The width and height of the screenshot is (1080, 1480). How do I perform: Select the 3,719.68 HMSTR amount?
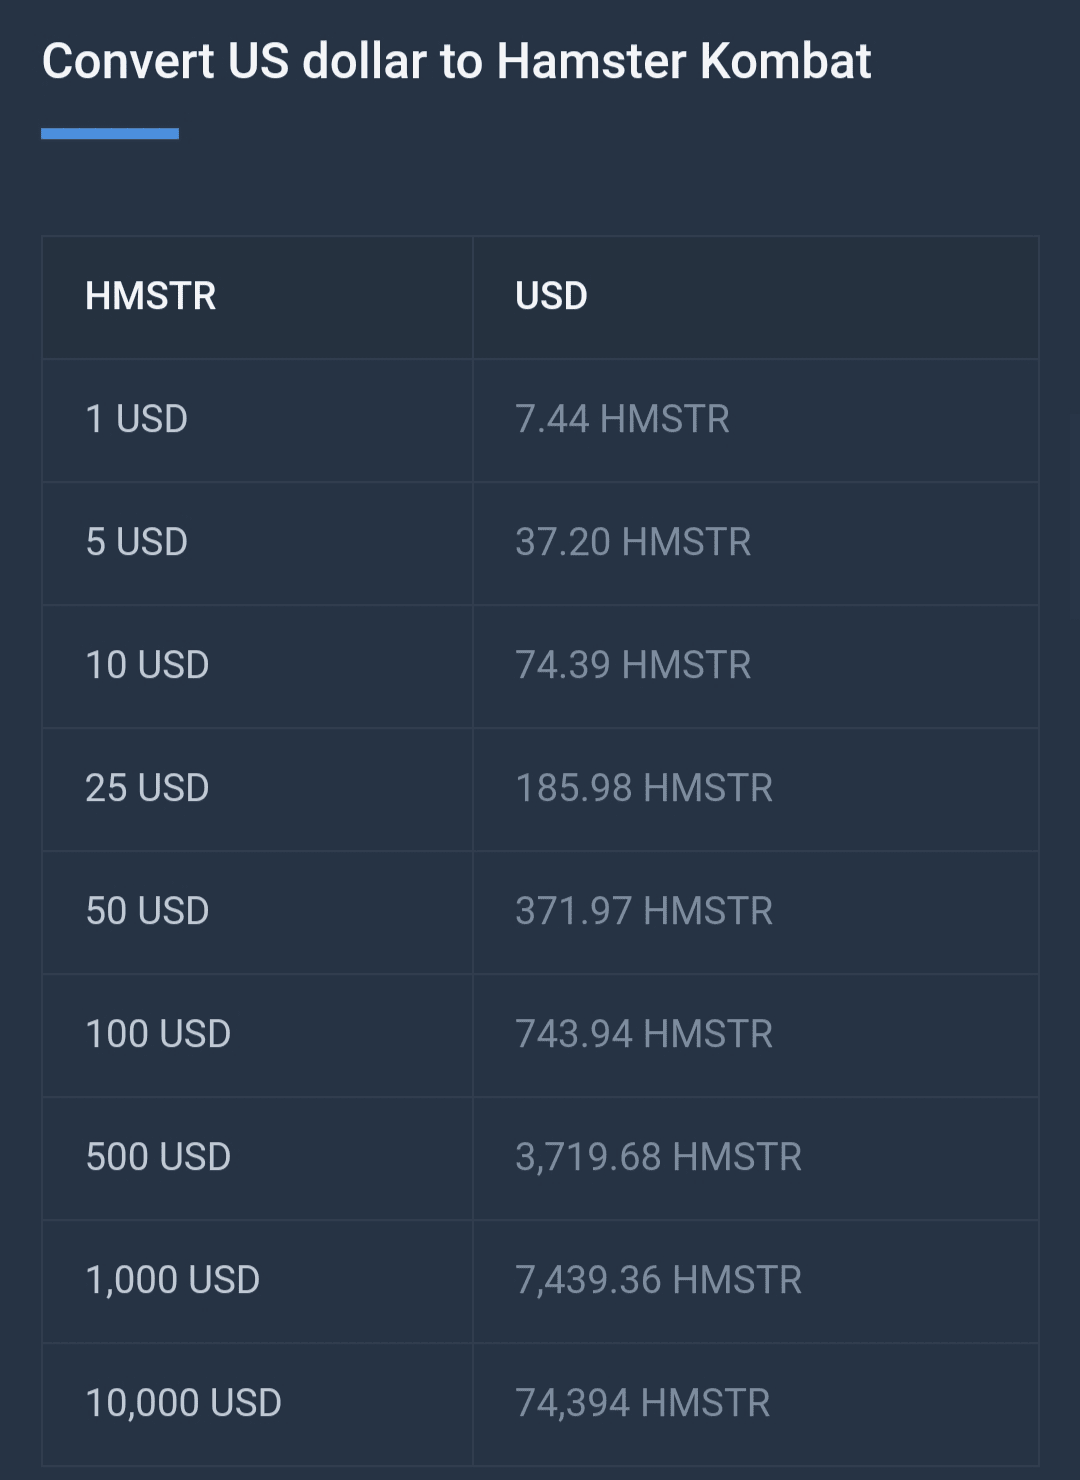[658, 1157]
